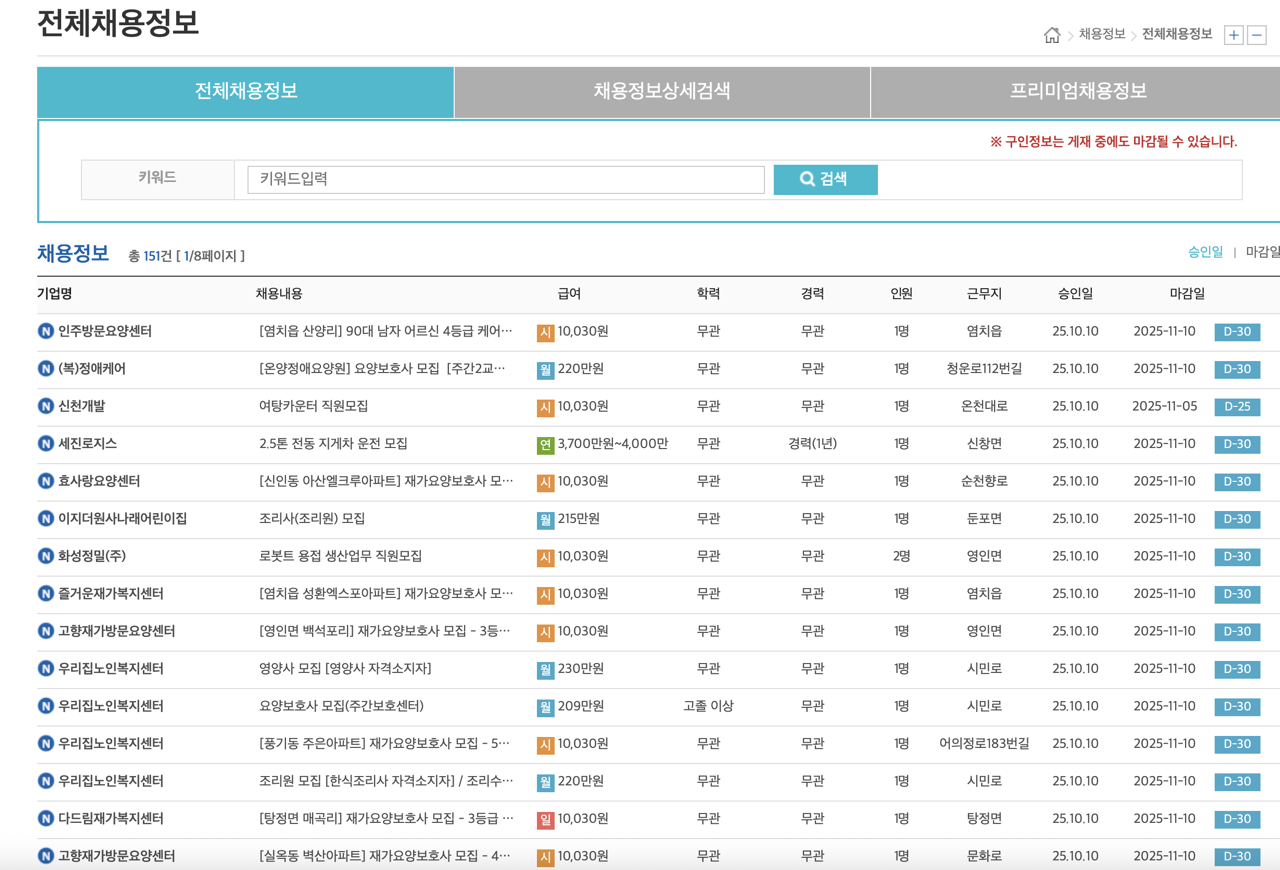Click the D-25 deadline badge for 신천개발
Screen dimensions: 1280x870
pyautogui.click(x=1237, y=406)
